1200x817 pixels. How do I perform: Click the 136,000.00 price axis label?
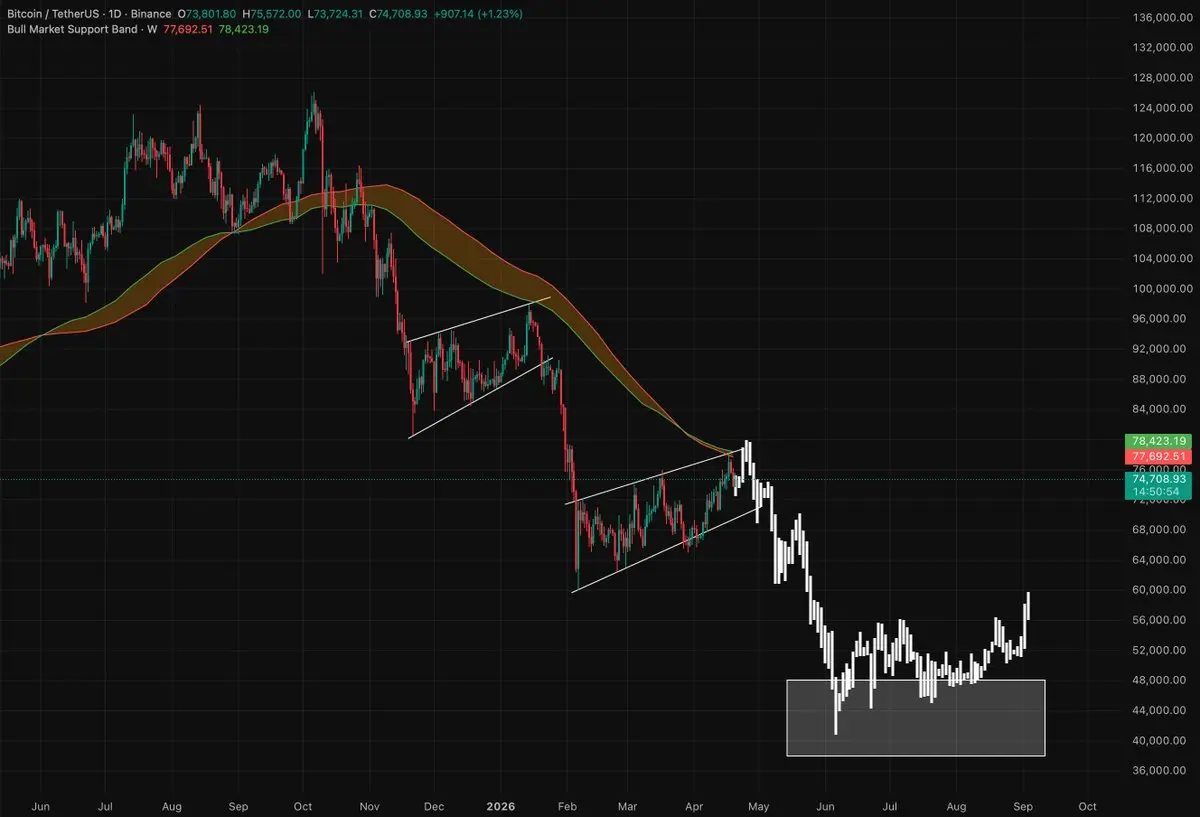pyautogui.click(x=1162, y=18)
